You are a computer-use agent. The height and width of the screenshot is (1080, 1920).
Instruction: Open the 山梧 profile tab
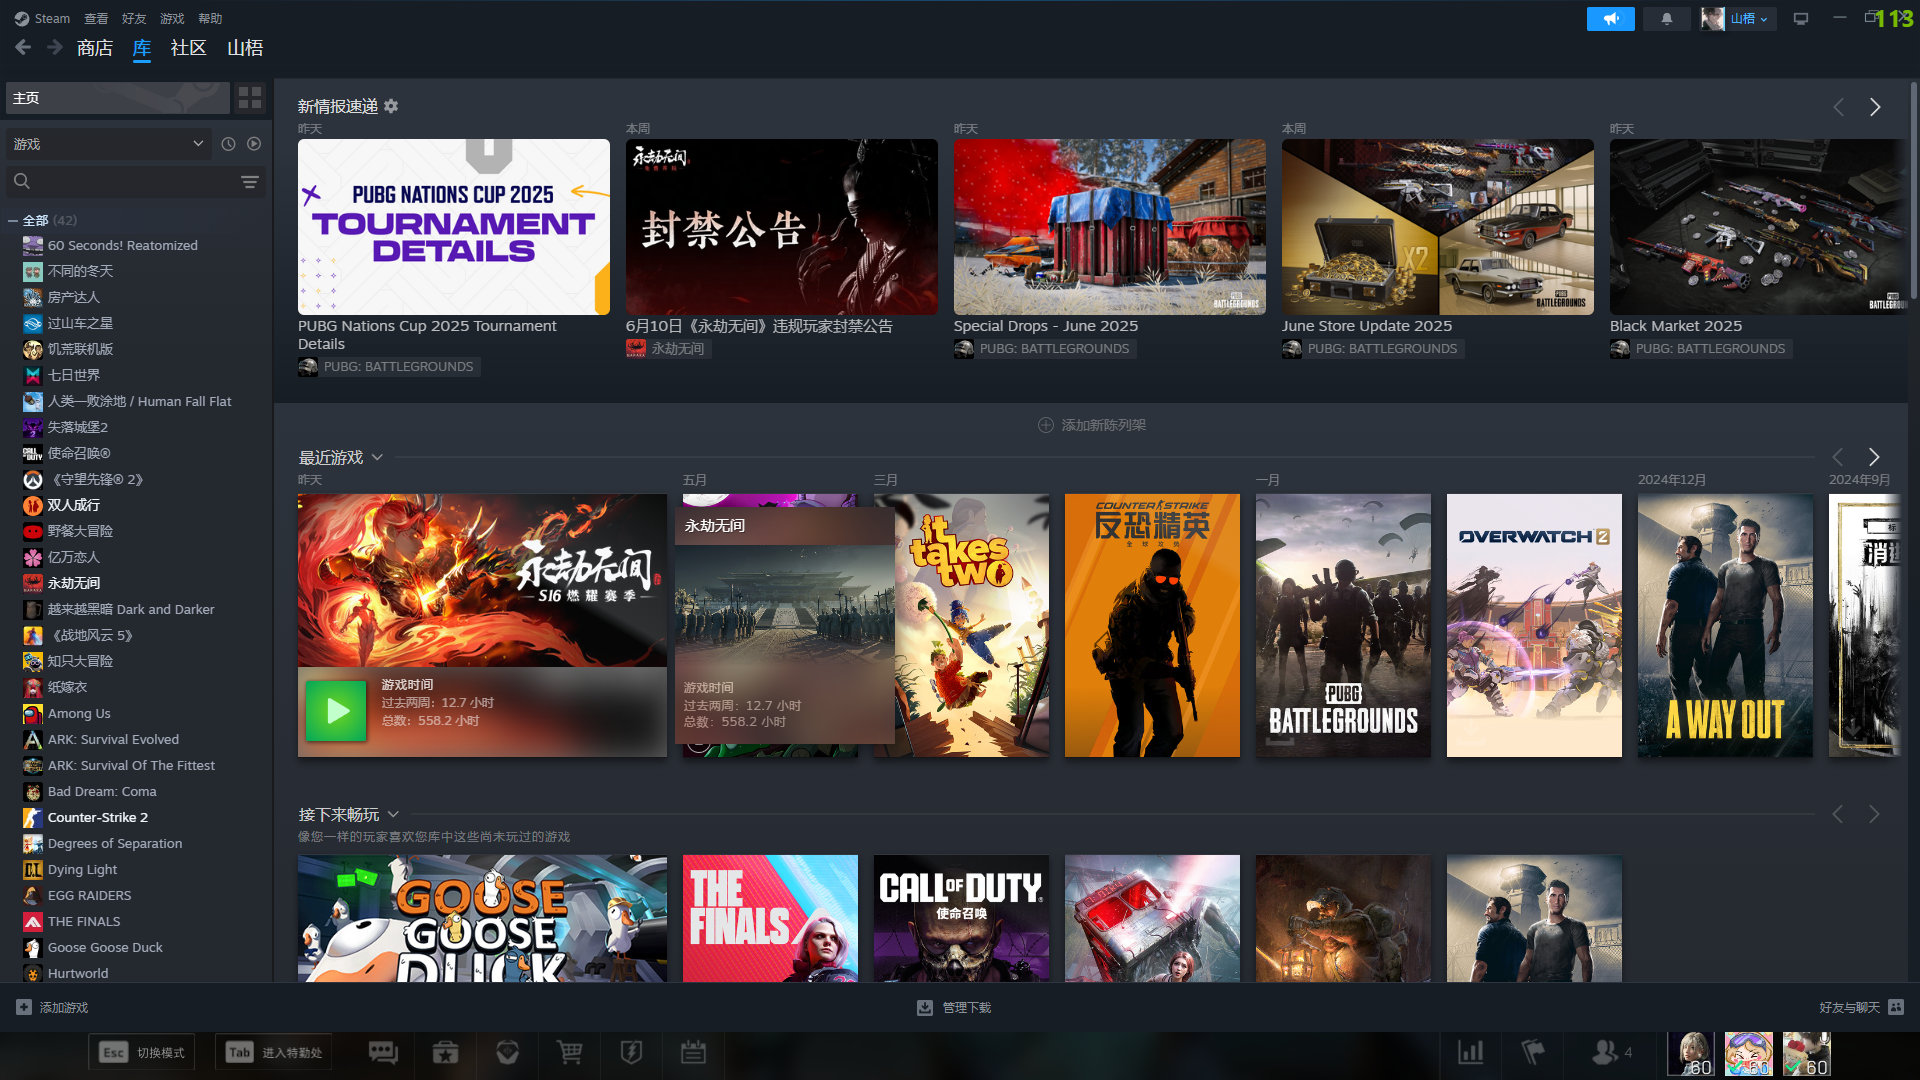[245, 48]
